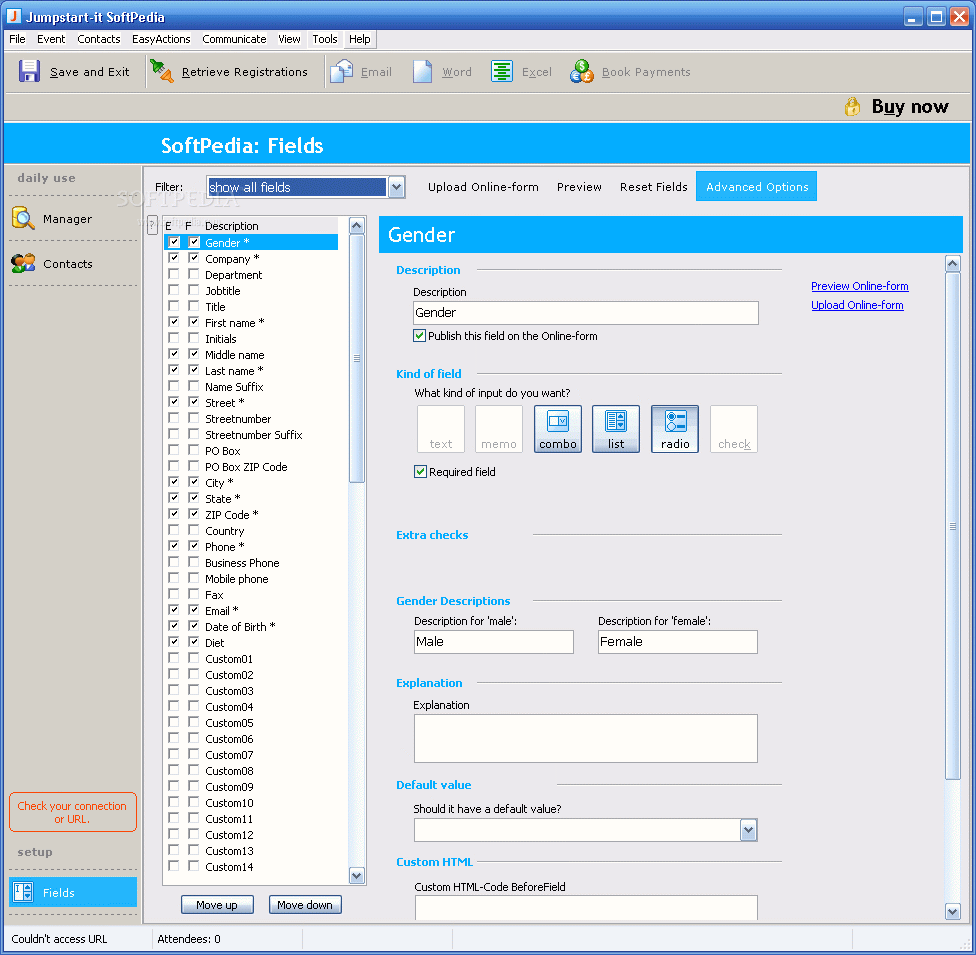Open the Communicate menu
This screenshot has height=955, width=976.
click(234, 39)
